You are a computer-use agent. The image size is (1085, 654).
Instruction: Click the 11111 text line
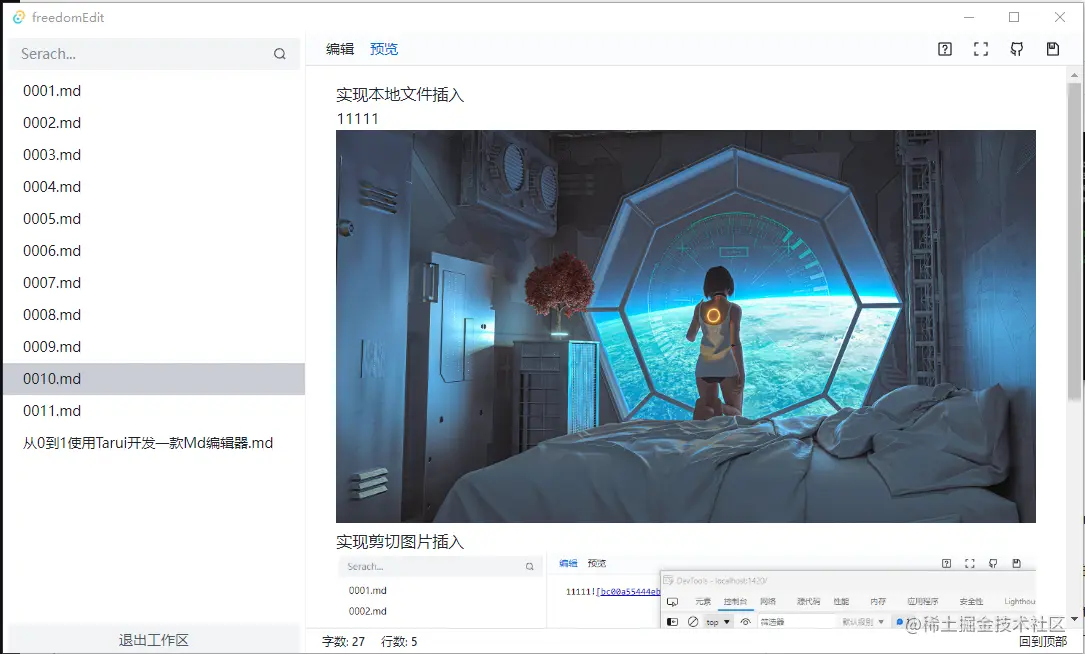358,119
